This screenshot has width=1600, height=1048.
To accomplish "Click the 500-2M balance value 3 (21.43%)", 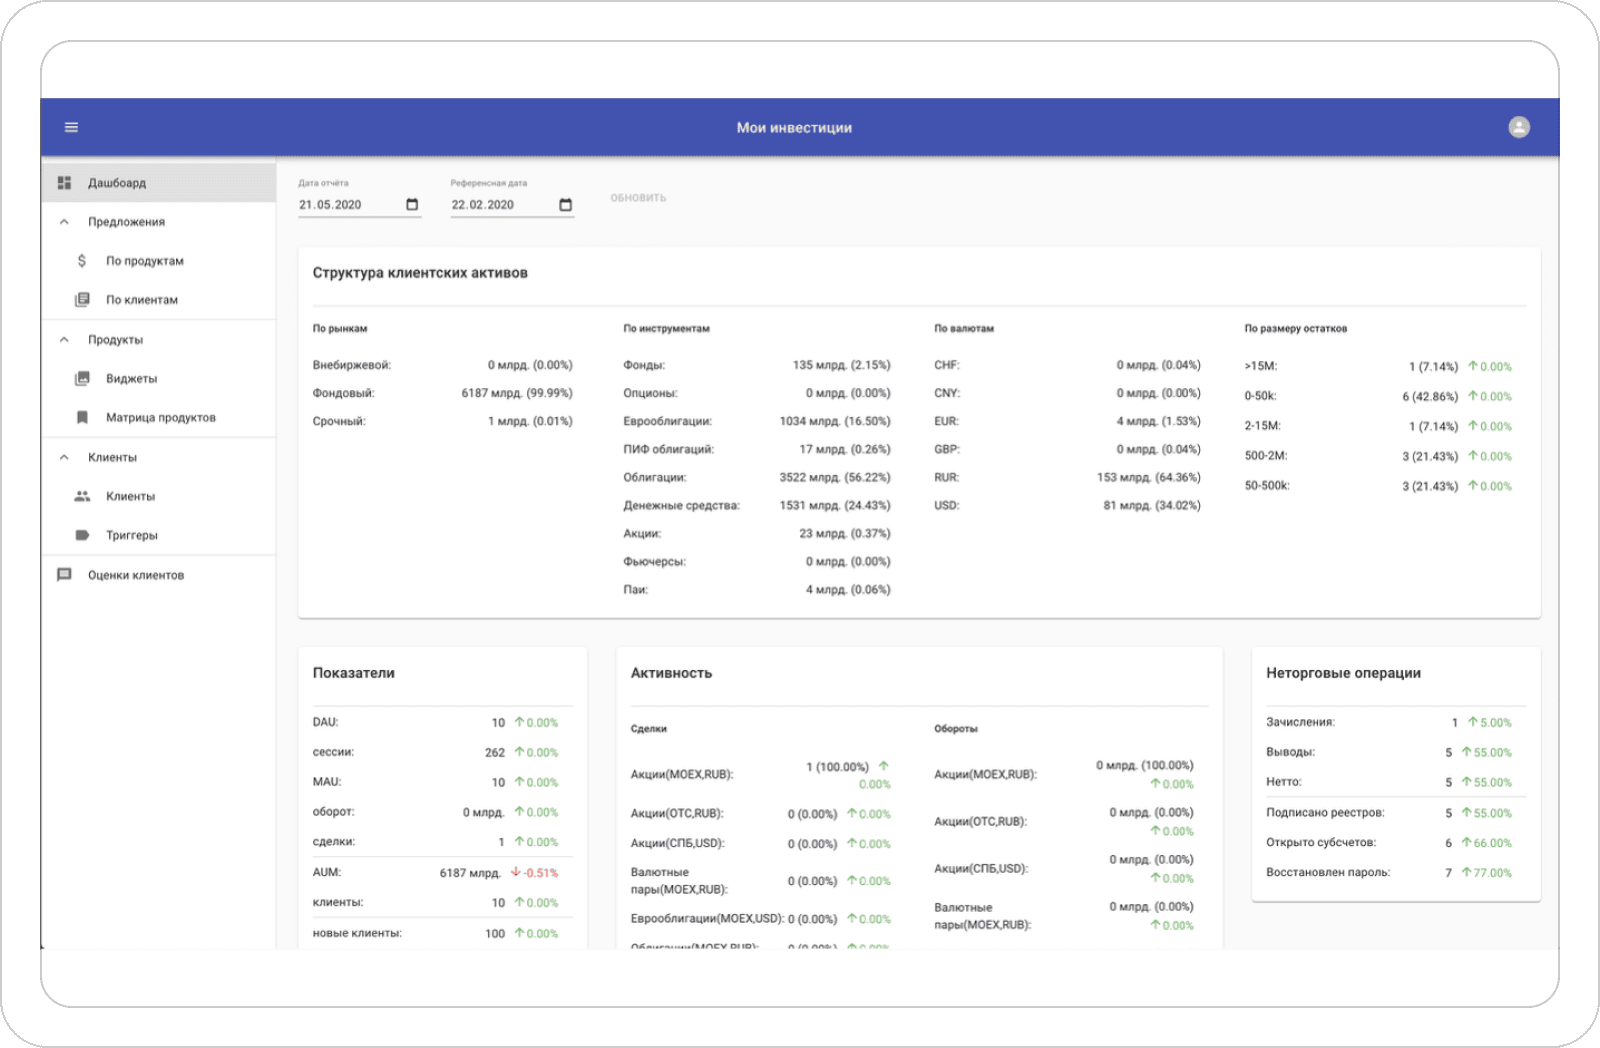I will click(1429, 456).
